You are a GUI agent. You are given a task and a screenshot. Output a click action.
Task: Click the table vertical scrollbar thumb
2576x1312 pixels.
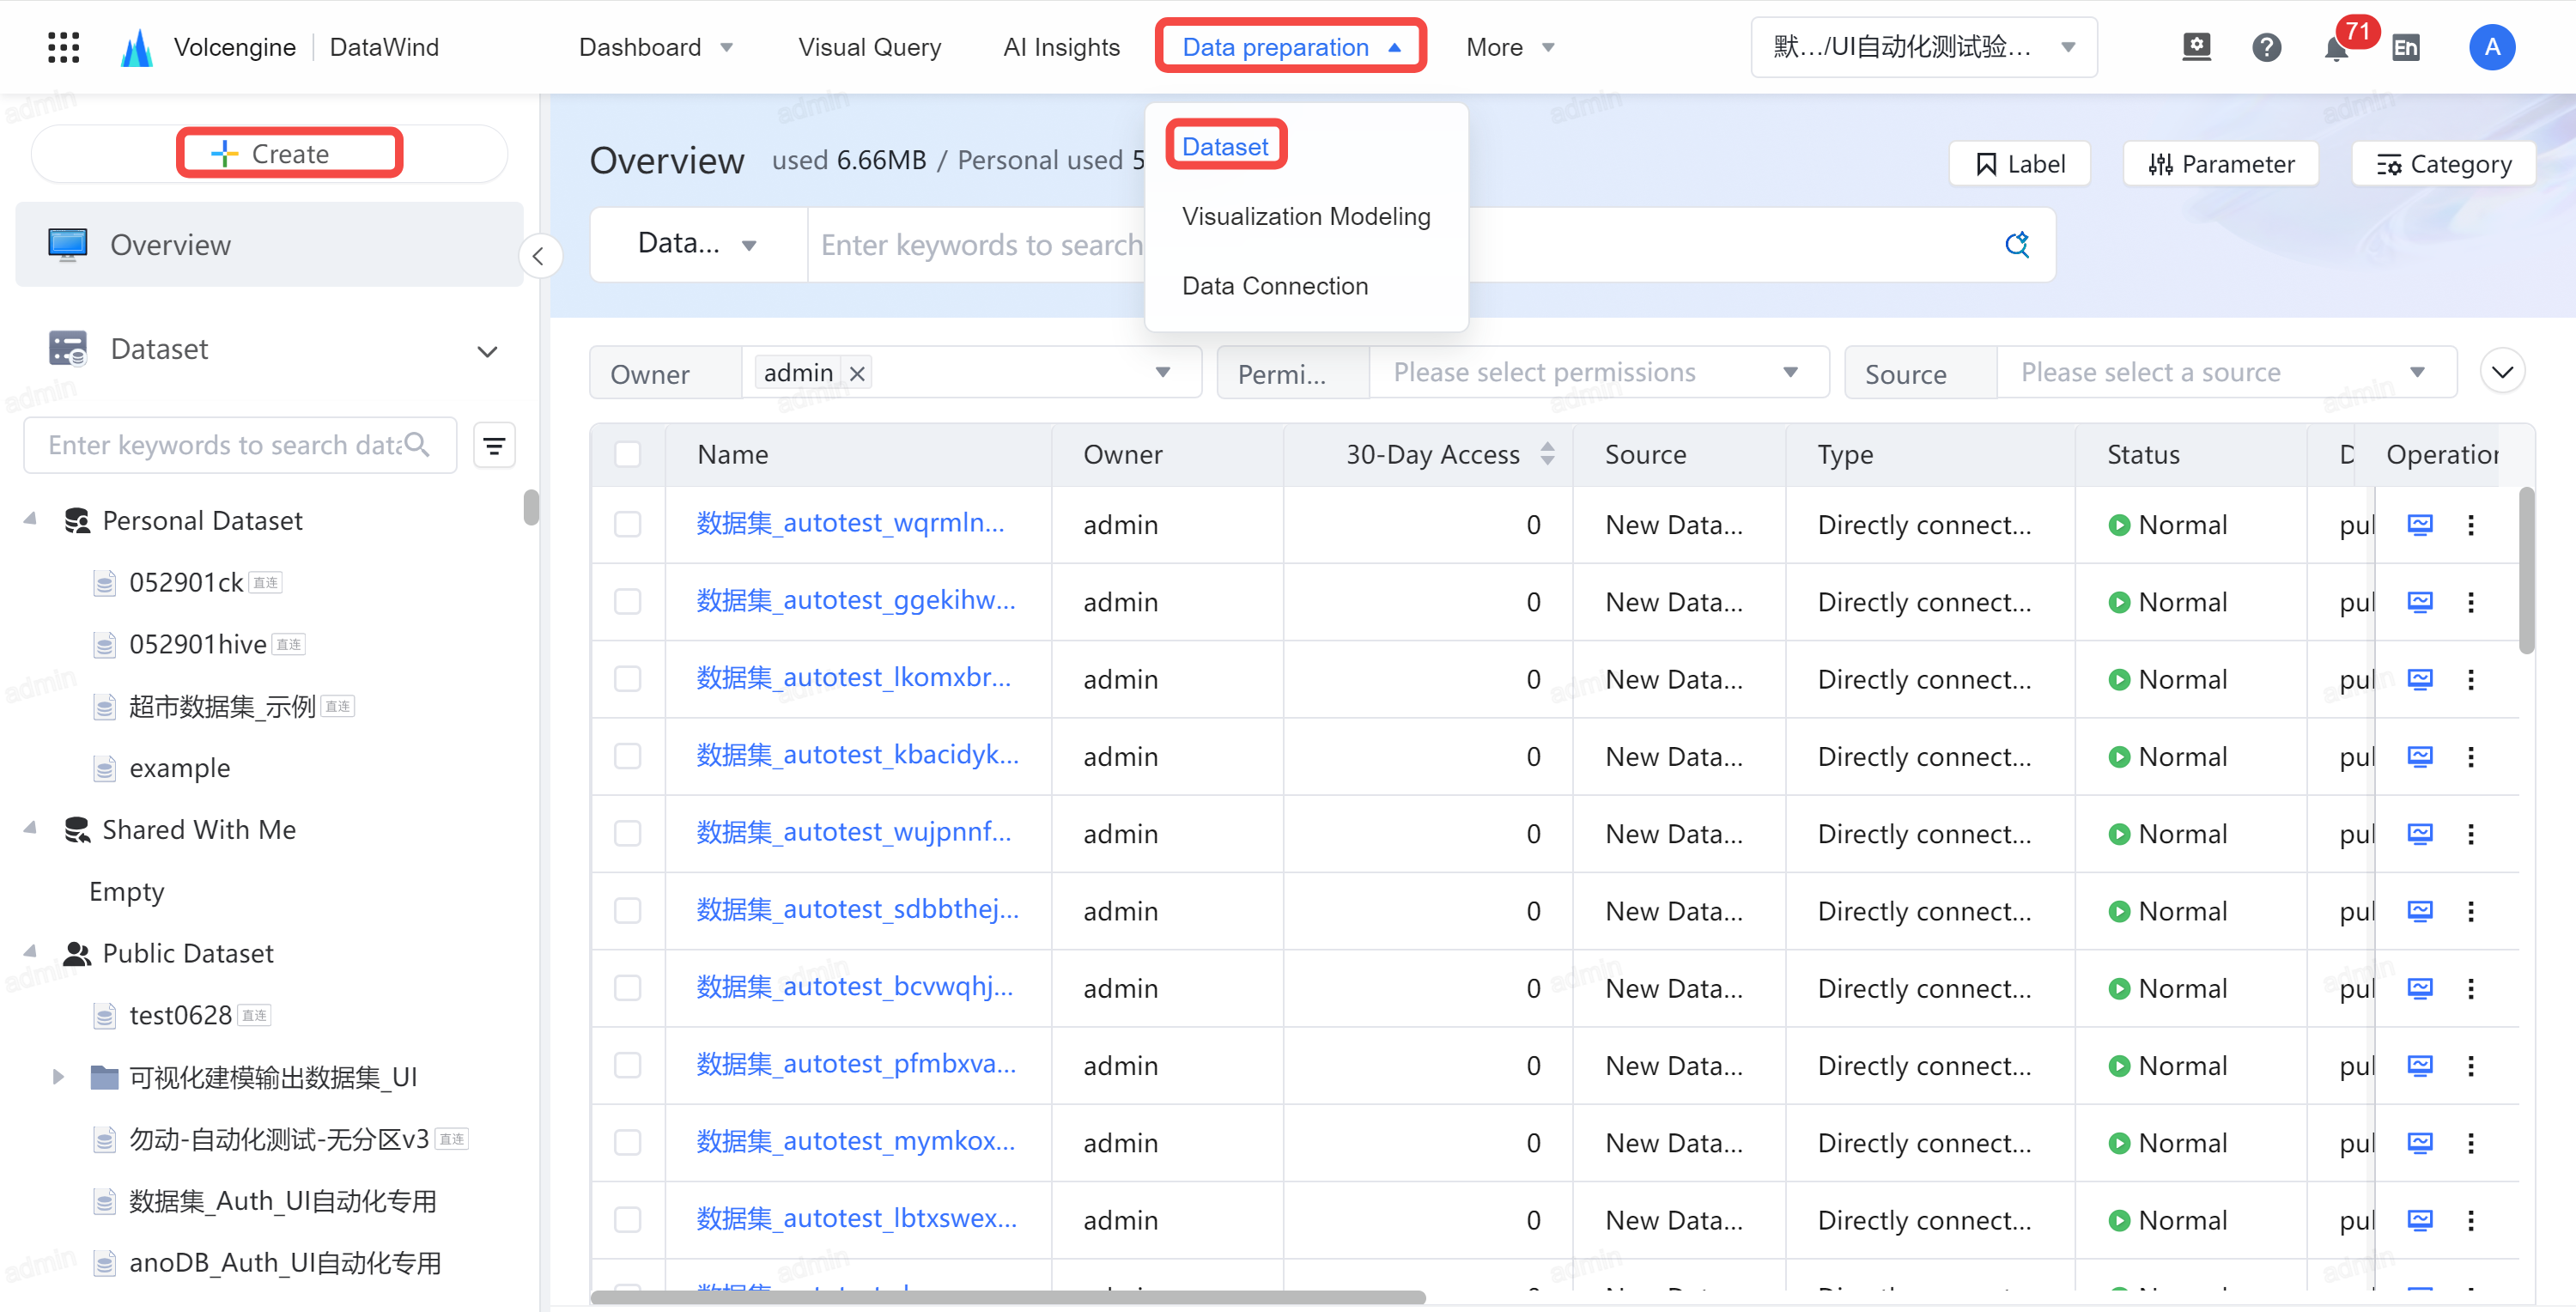point(2526,570)
